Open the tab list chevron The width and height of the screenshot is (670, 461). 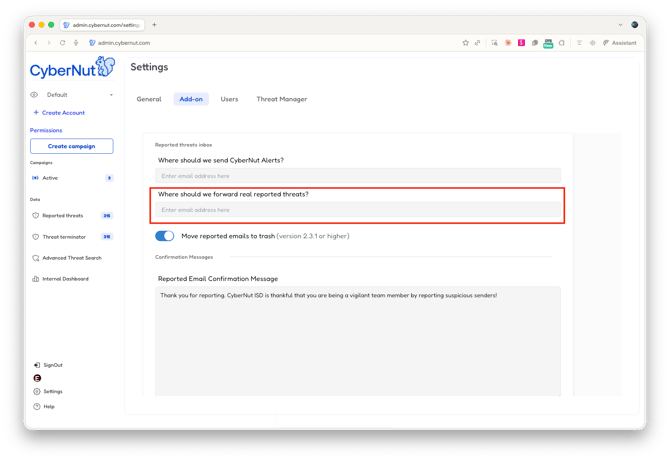click(620, 25)
